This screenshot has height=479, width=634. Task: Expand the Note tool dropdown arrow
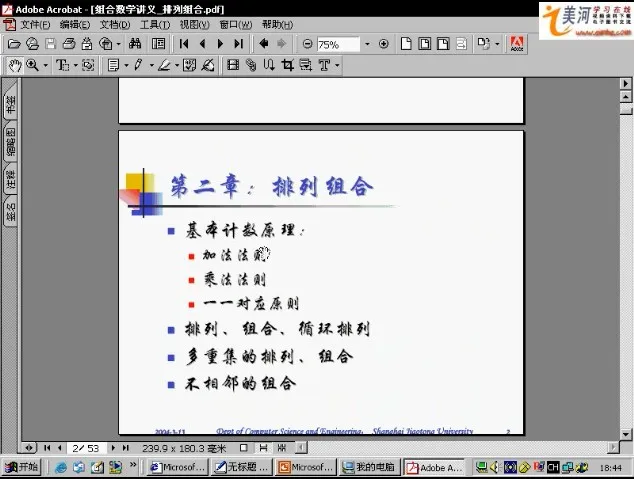[126, 65]
